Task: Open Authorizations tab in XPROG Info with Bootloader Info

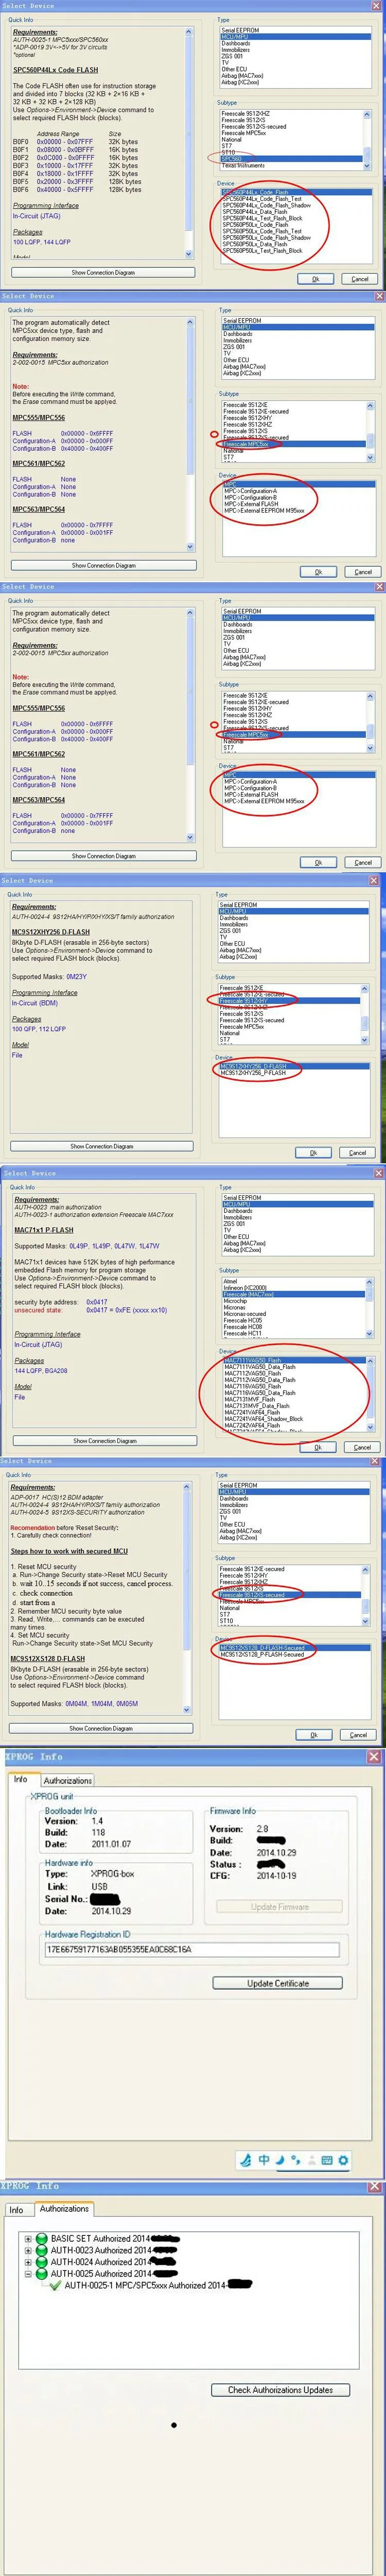Action: 68,1780
